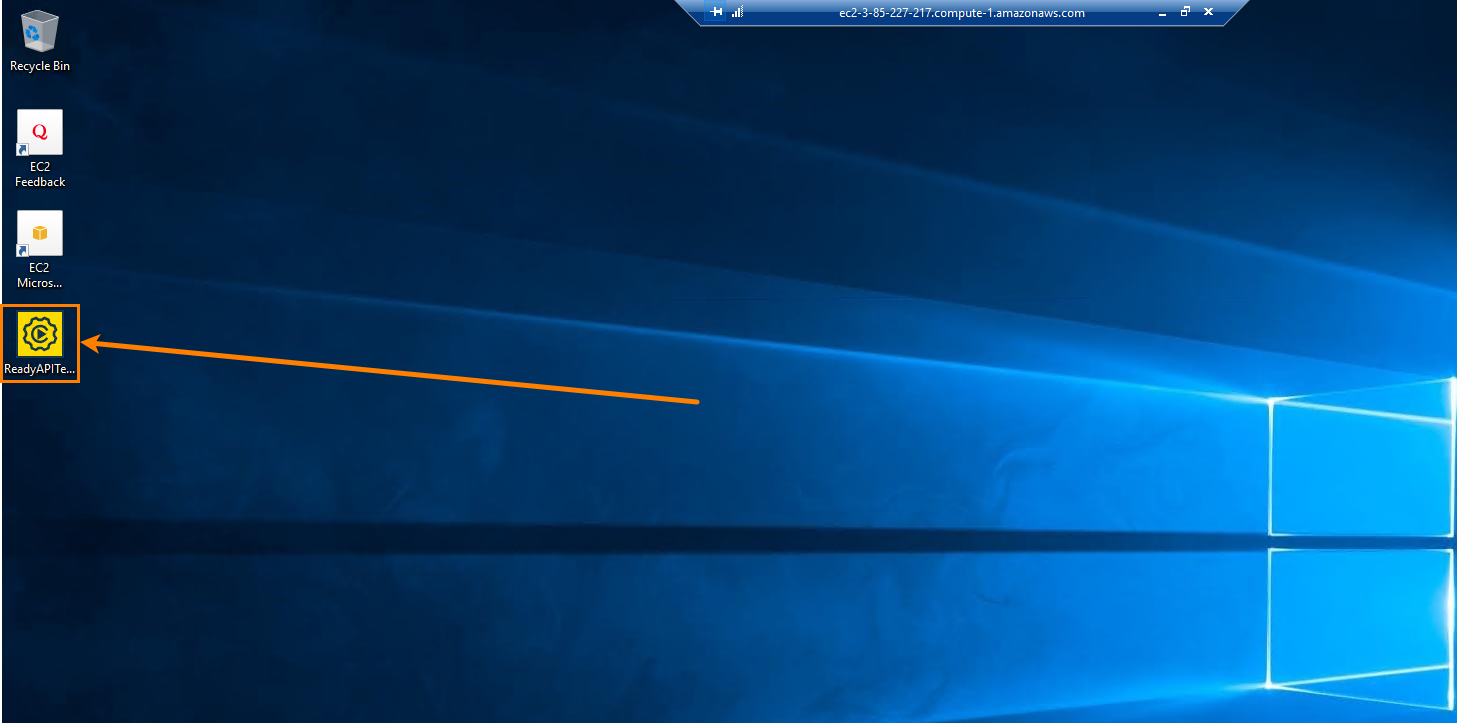The width and height of the screenshot is (1457, 723).
Task: Toggle the pin on the remote connection bar
Action: [x=716, y=12]
